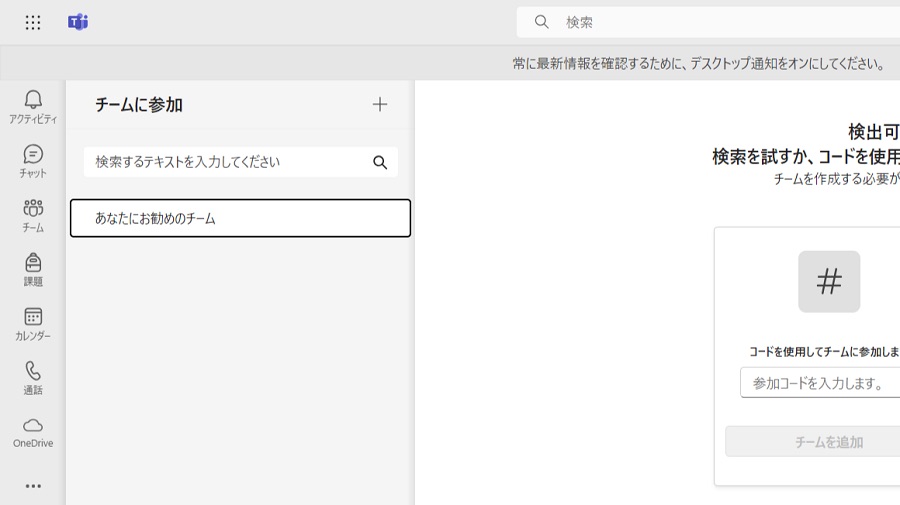Click the hashtag join-code tile icon

click(x=829, y=282)
